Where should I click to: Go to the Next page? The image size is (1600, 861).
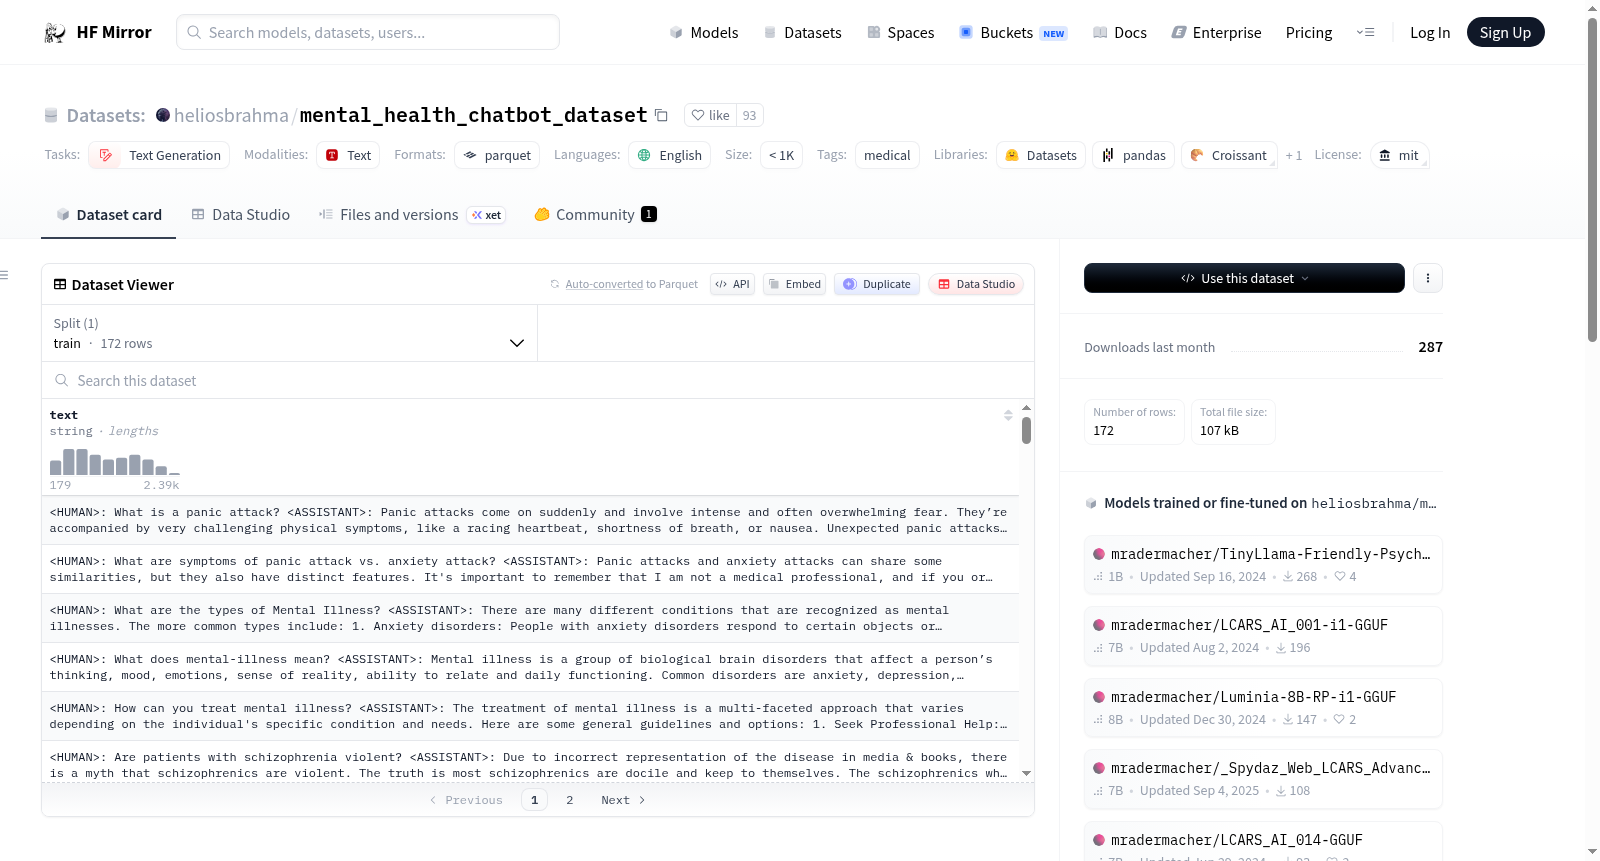point(623,800)
